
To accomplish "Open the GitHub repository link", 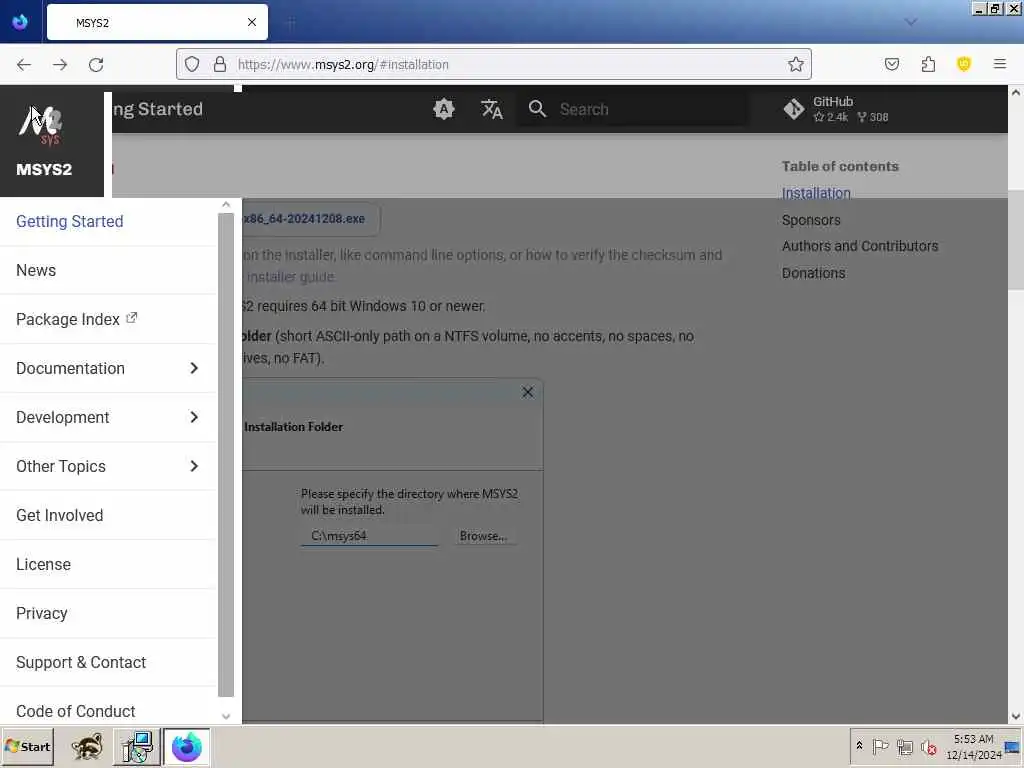I will pos(836,109).
